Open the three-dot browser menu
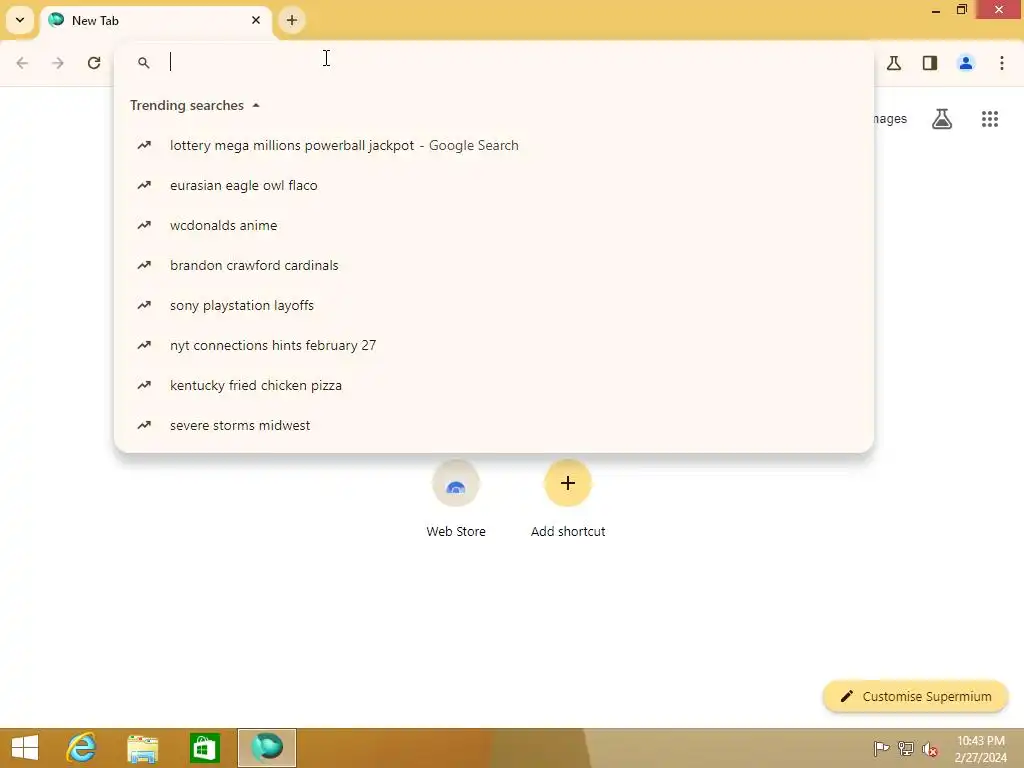The image size is (1024, 768). pos(1002,63)
